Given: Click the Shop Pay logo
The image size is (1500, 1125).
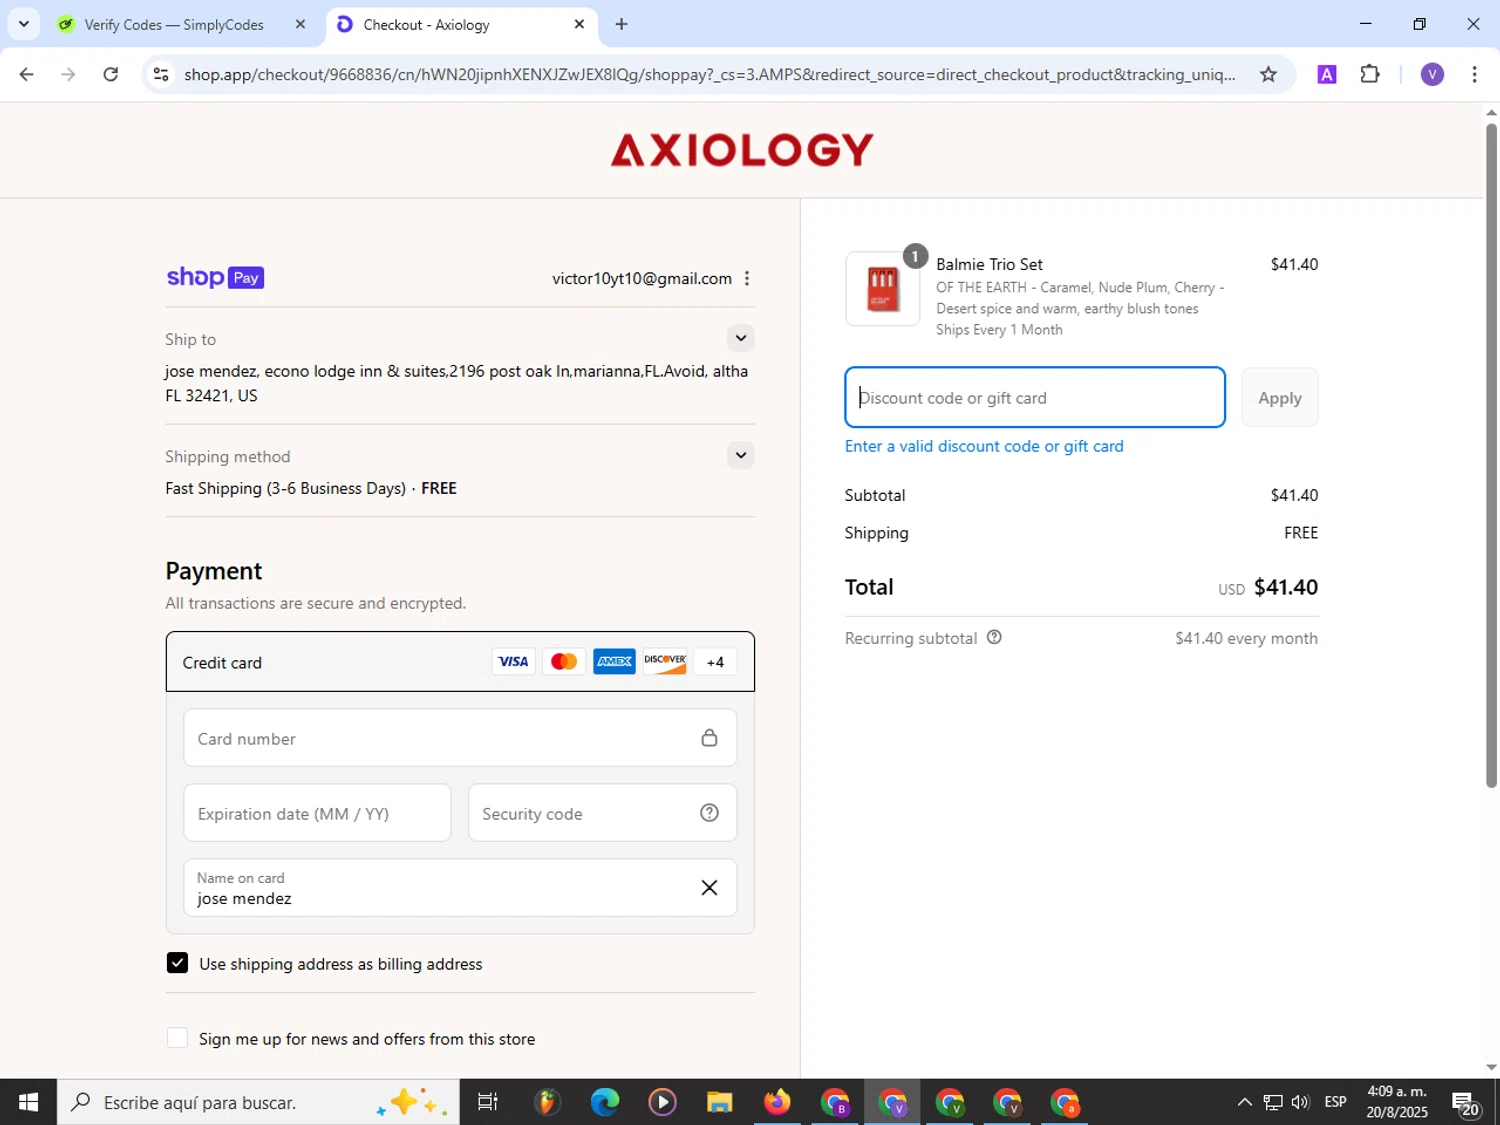Looking at the screenshot, I should (x=215, y=277).
